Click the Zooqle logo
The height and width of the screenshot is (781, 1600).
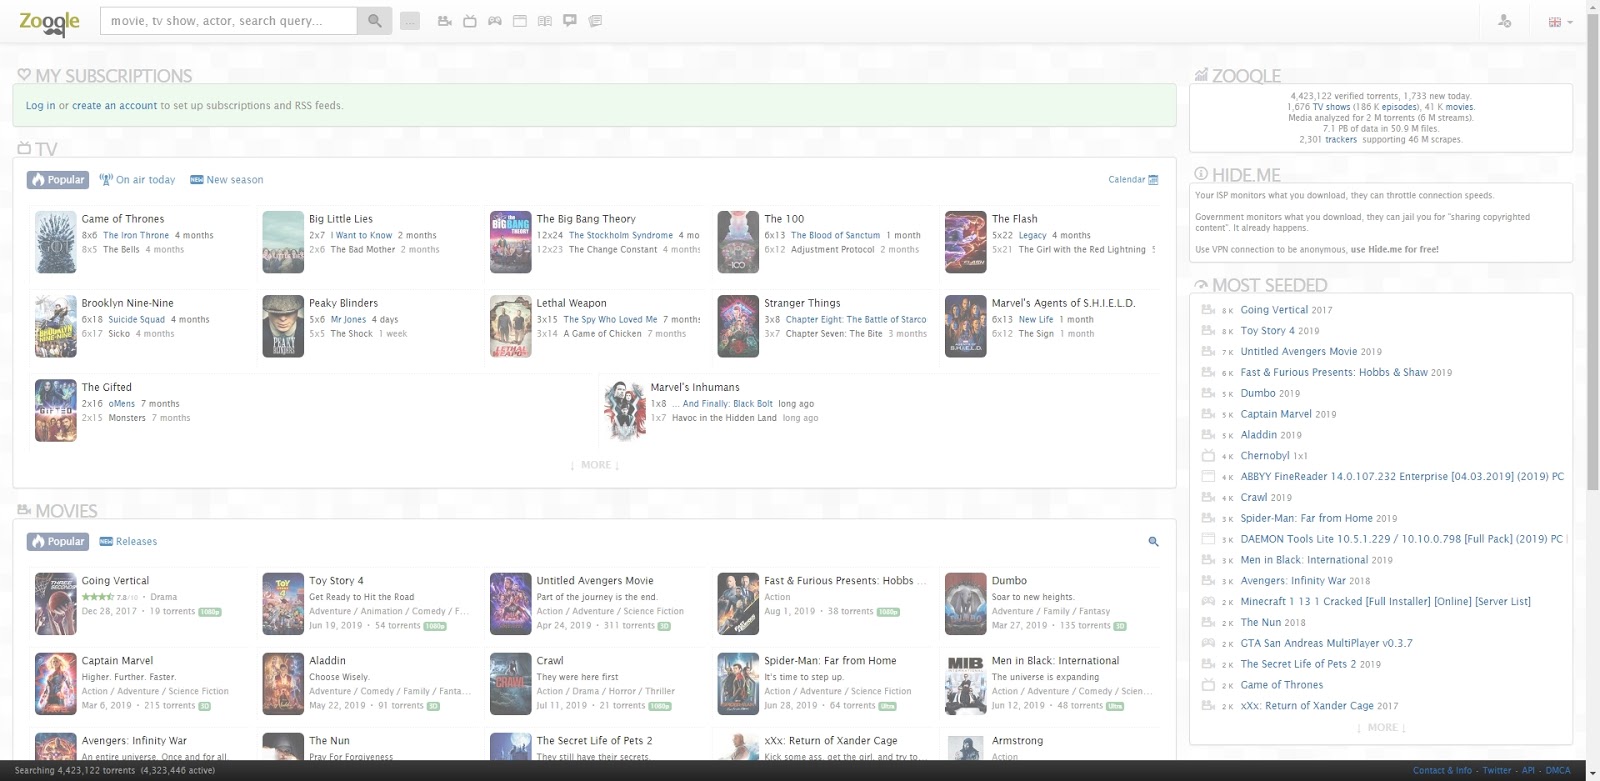click(49, 22)
